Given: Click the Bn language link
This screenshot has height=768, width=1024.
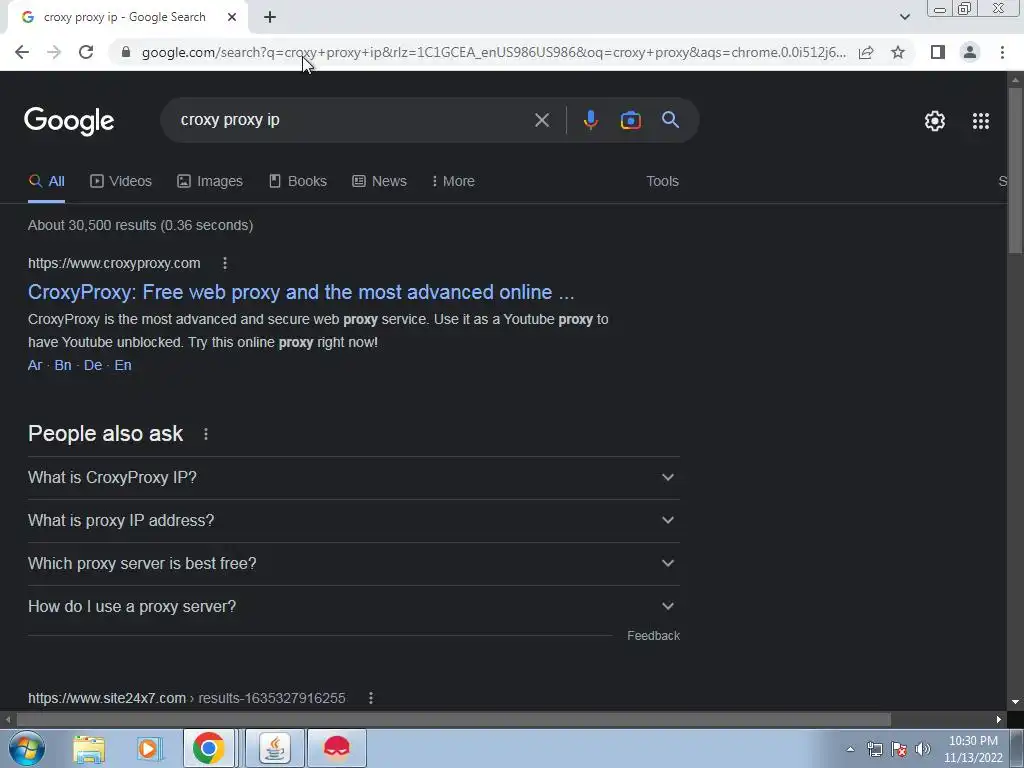Looking at the screenshot, I should (x=63, y=365).
